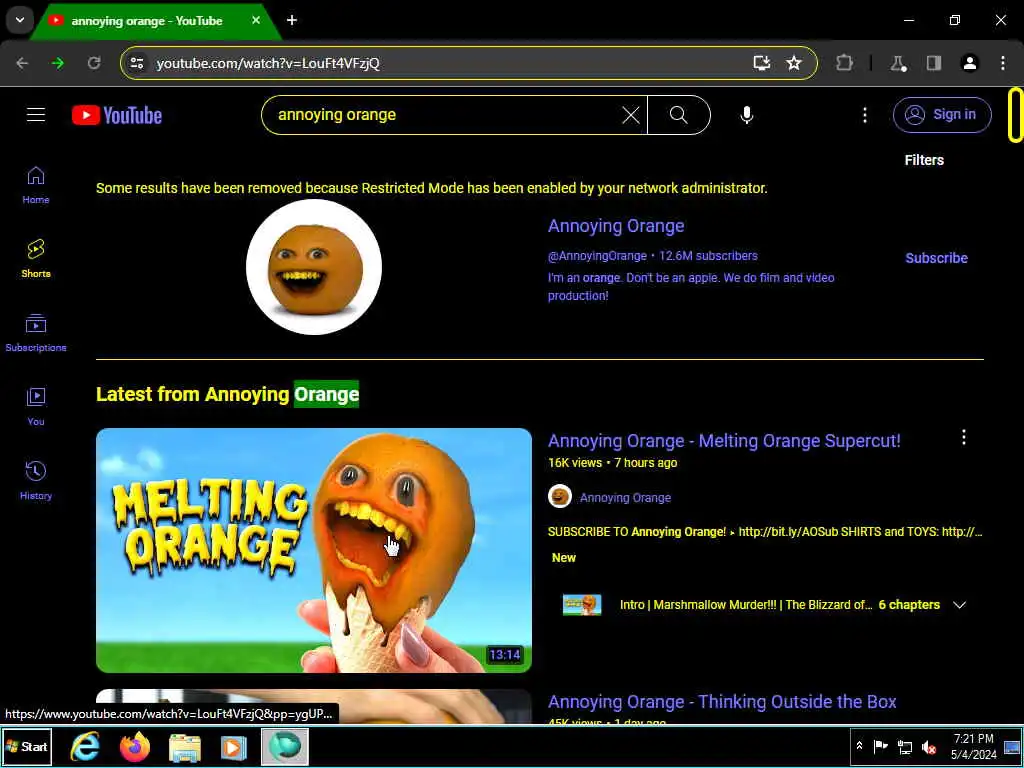Open the Annoying Orange channel title link
The height and width of the screenshot is (768, 1024).
pos(616,226)
